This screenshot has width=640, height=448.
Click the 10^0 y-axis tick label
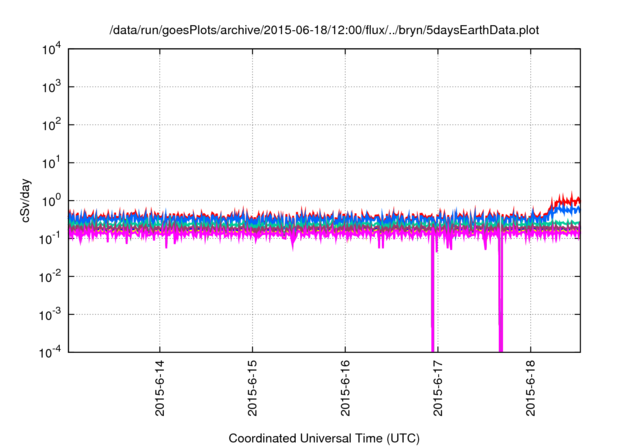(51, 201)
